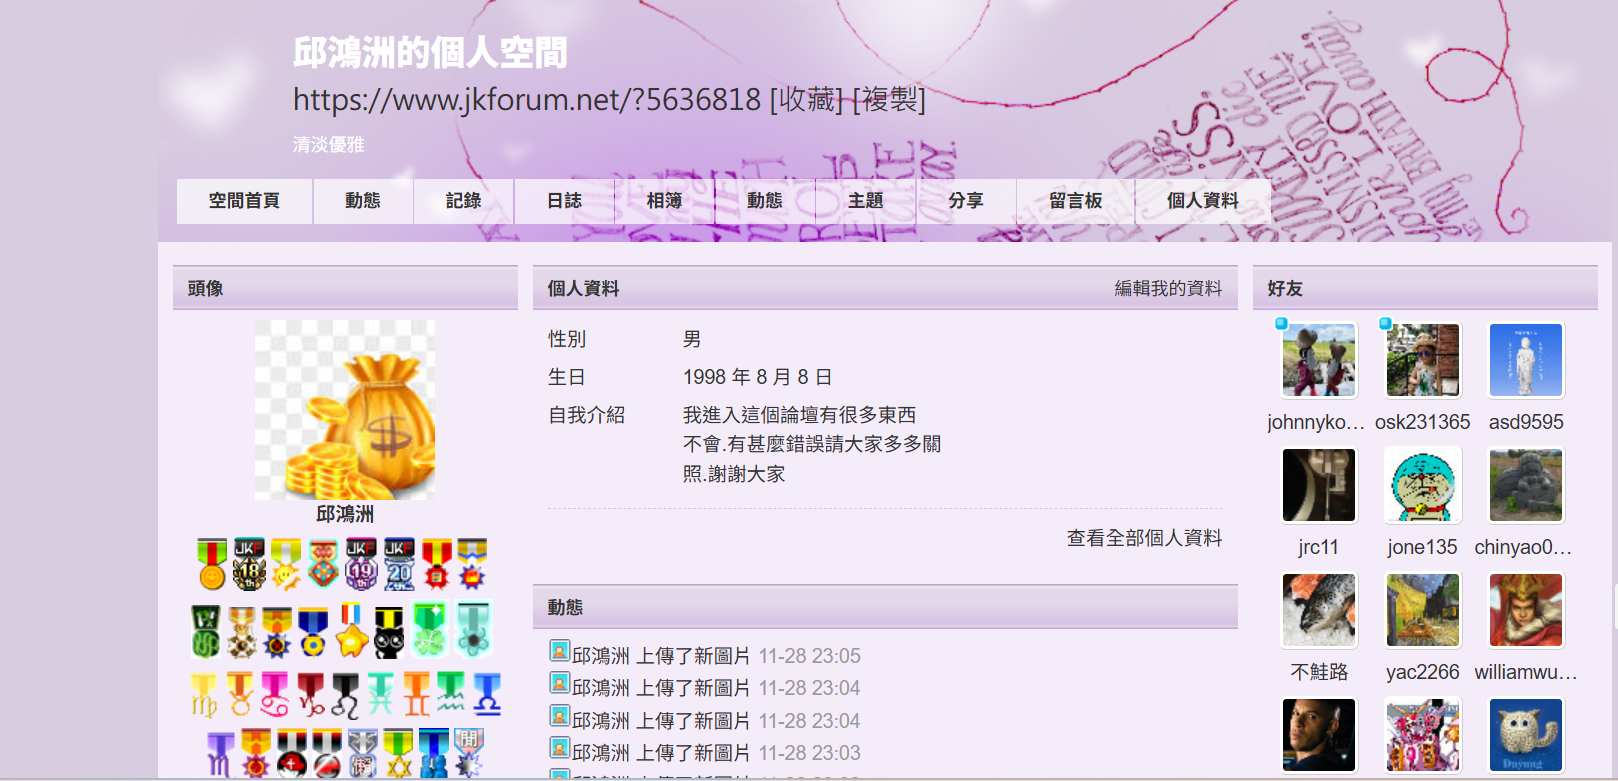Click friend name osk231365
The image size is (1618, 781).
pyautogui.click(x=1423, y=422)
